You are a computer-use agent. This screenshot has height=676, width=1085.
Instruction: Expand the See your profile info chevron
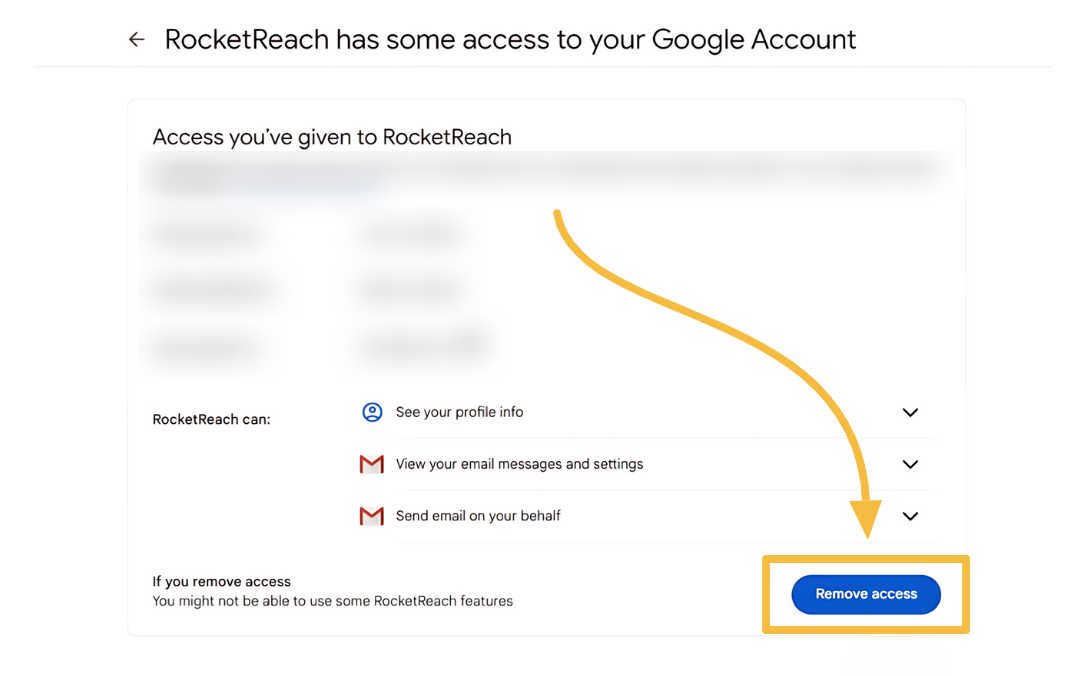(x=910, y=412)
